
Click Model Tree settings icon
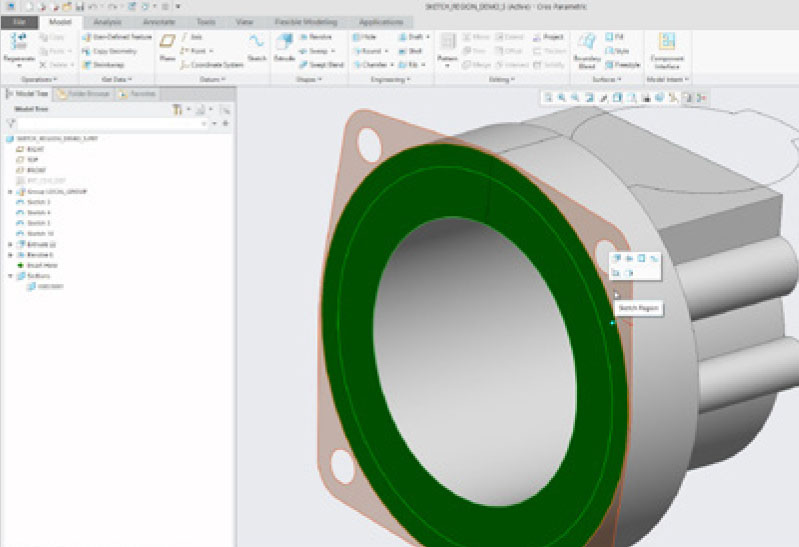click(178, 109)
